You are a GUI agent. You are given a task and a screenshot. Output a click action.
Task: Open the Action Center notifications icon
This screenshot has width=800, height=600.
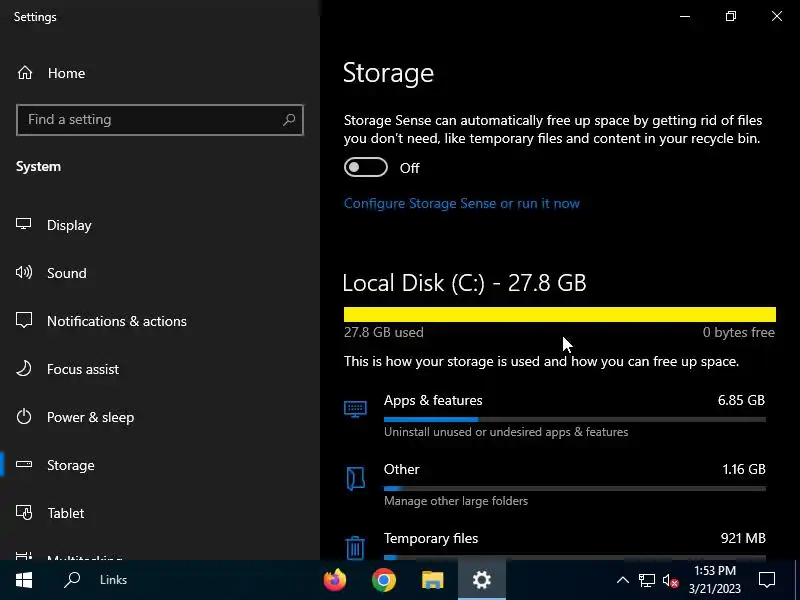[x=767, y=580]
